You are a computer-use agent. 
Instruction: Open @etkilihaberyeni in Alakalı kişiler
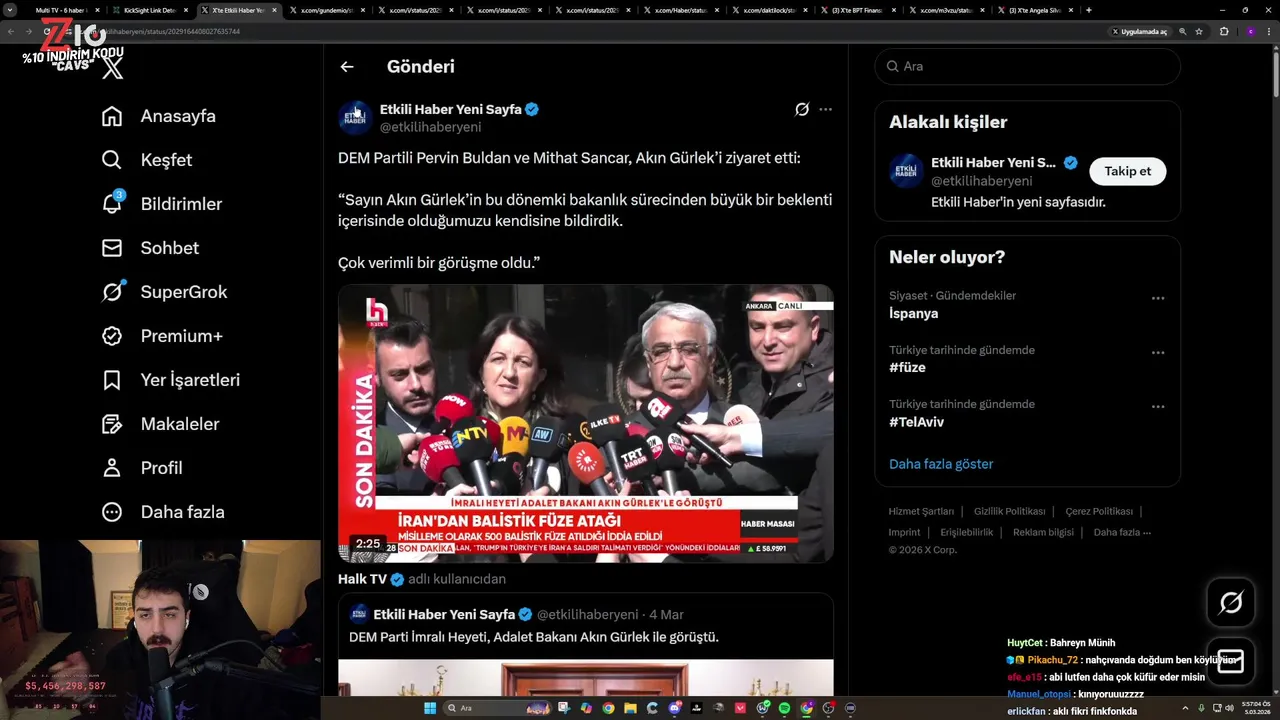pos(981,181)
